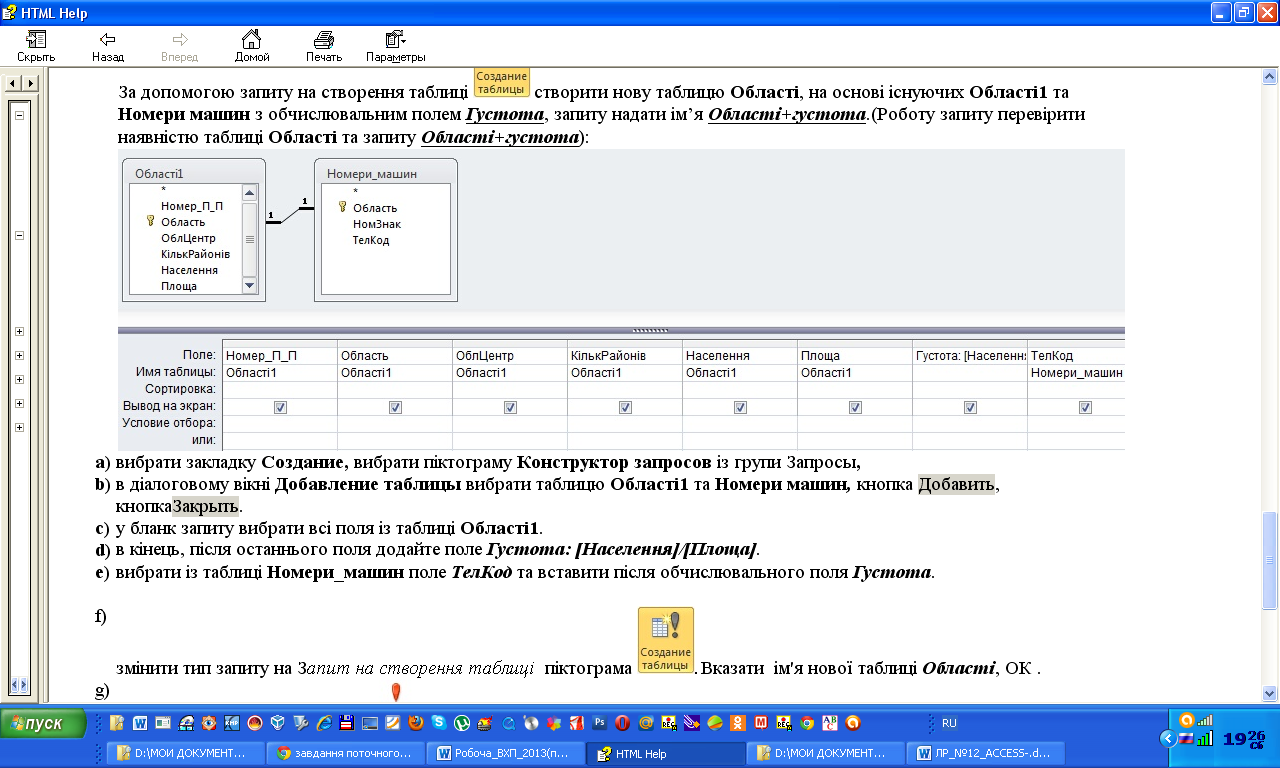Launch Chrome from quick launch
Image resolution: width=1280 pixels, height=768 pixels.
click(x=806, y=722)
